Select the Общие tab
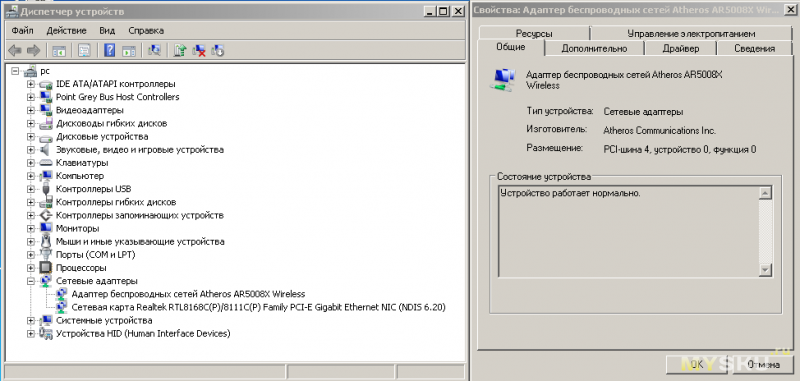Viewport: 800px width, 381px height. click(511, 47)
